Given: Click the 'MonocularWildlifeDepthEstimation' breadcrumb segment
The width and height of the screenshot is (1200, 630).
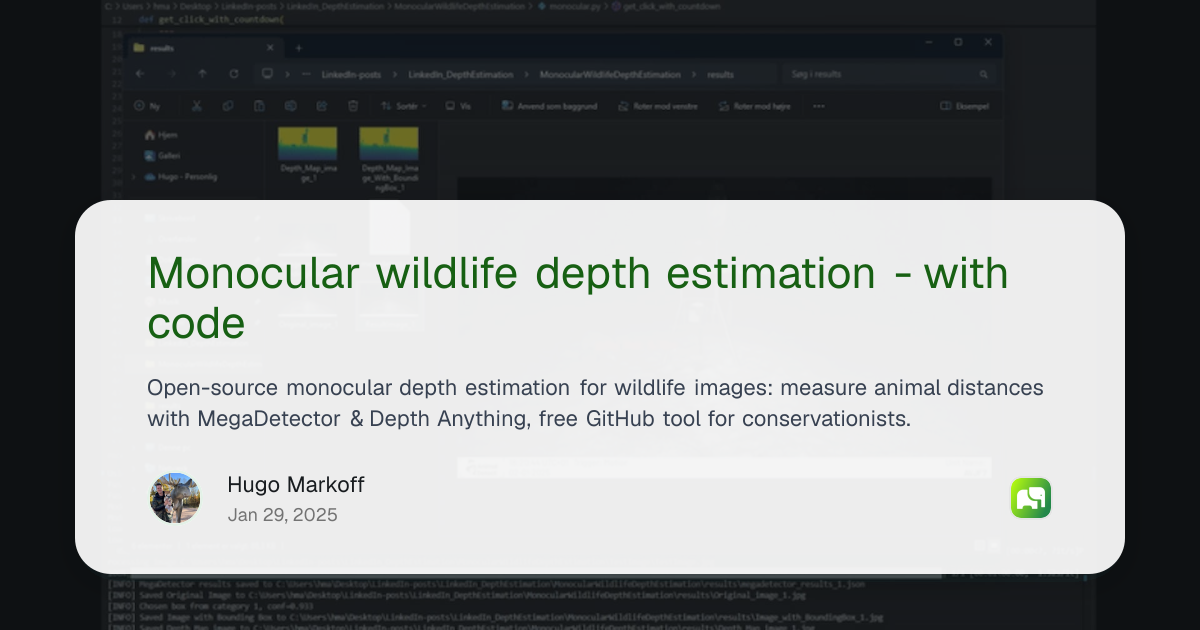Looking at the screenshot, I should [610, 74].
